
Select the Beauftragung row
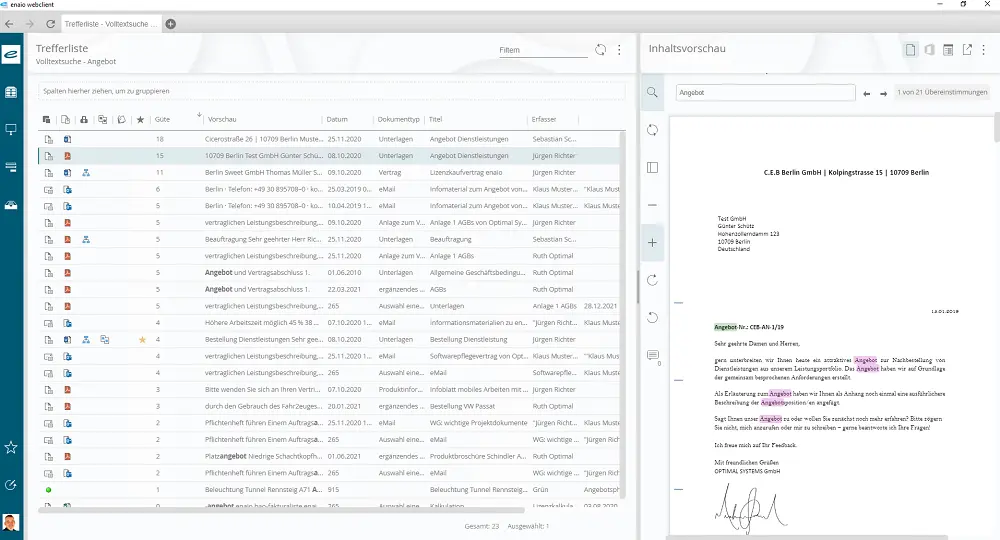(x=328, y=240)
